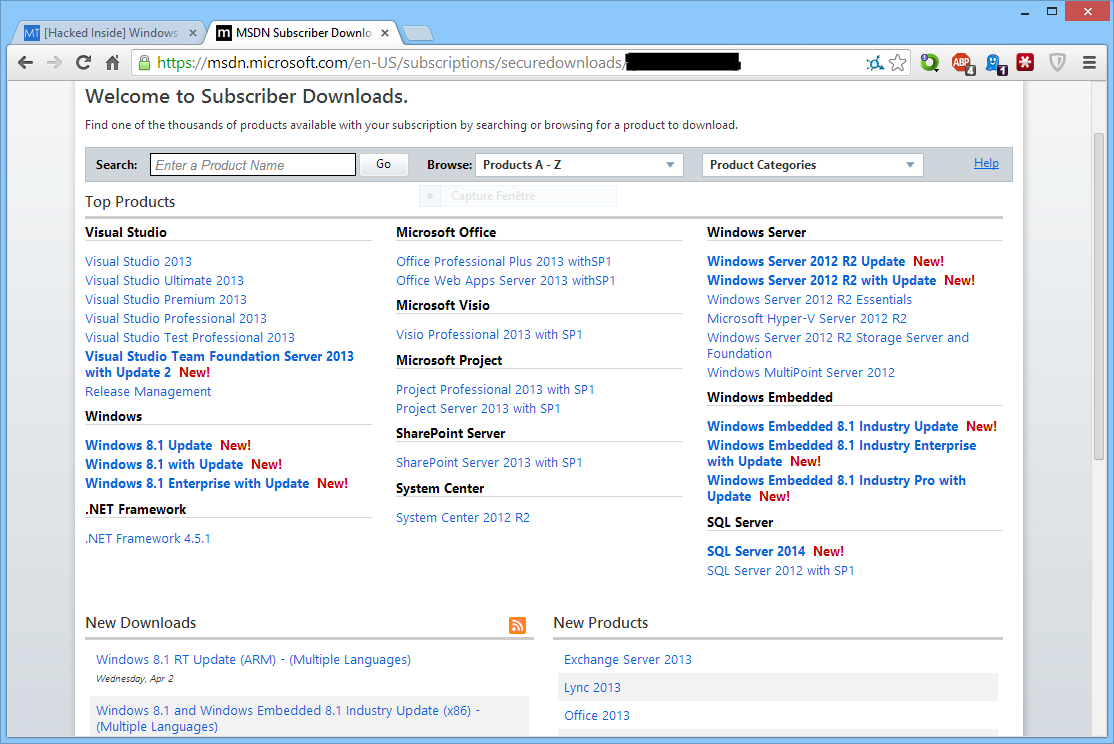
Task: Open the Ghostery extension icon
Action: [995, 63]
